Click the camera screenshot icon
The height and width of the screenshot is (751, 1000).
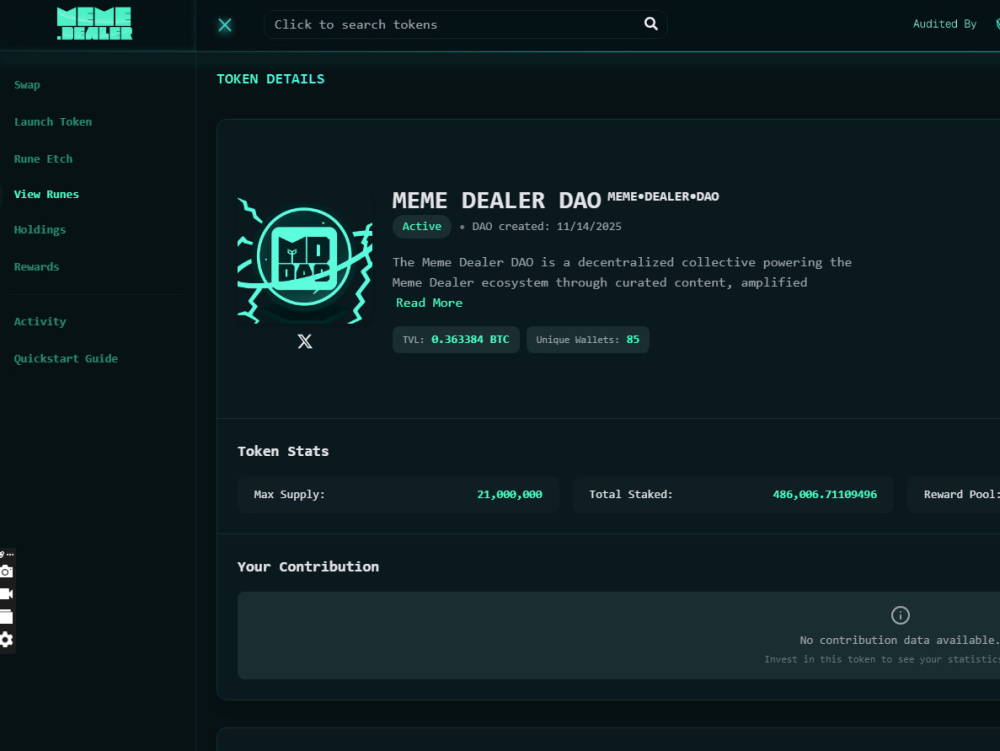tap(6, 571)
